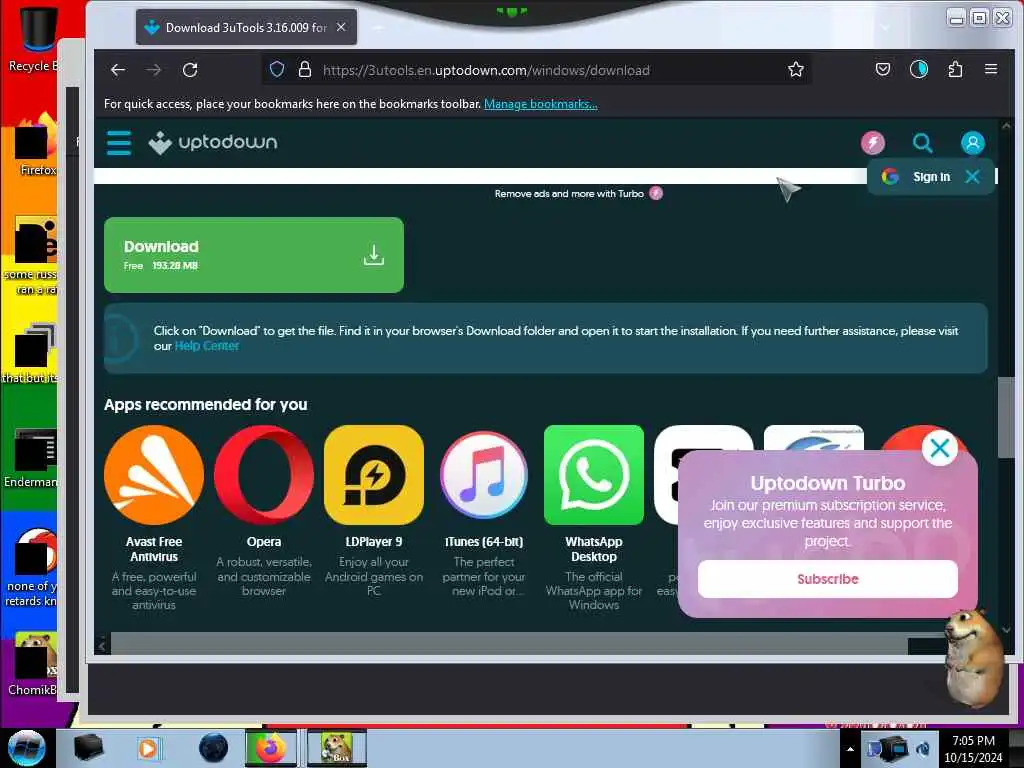This screenshot has height=768, width=1024.
Task: Select the Firefox desktop shortcut
Action: (37, 145)
